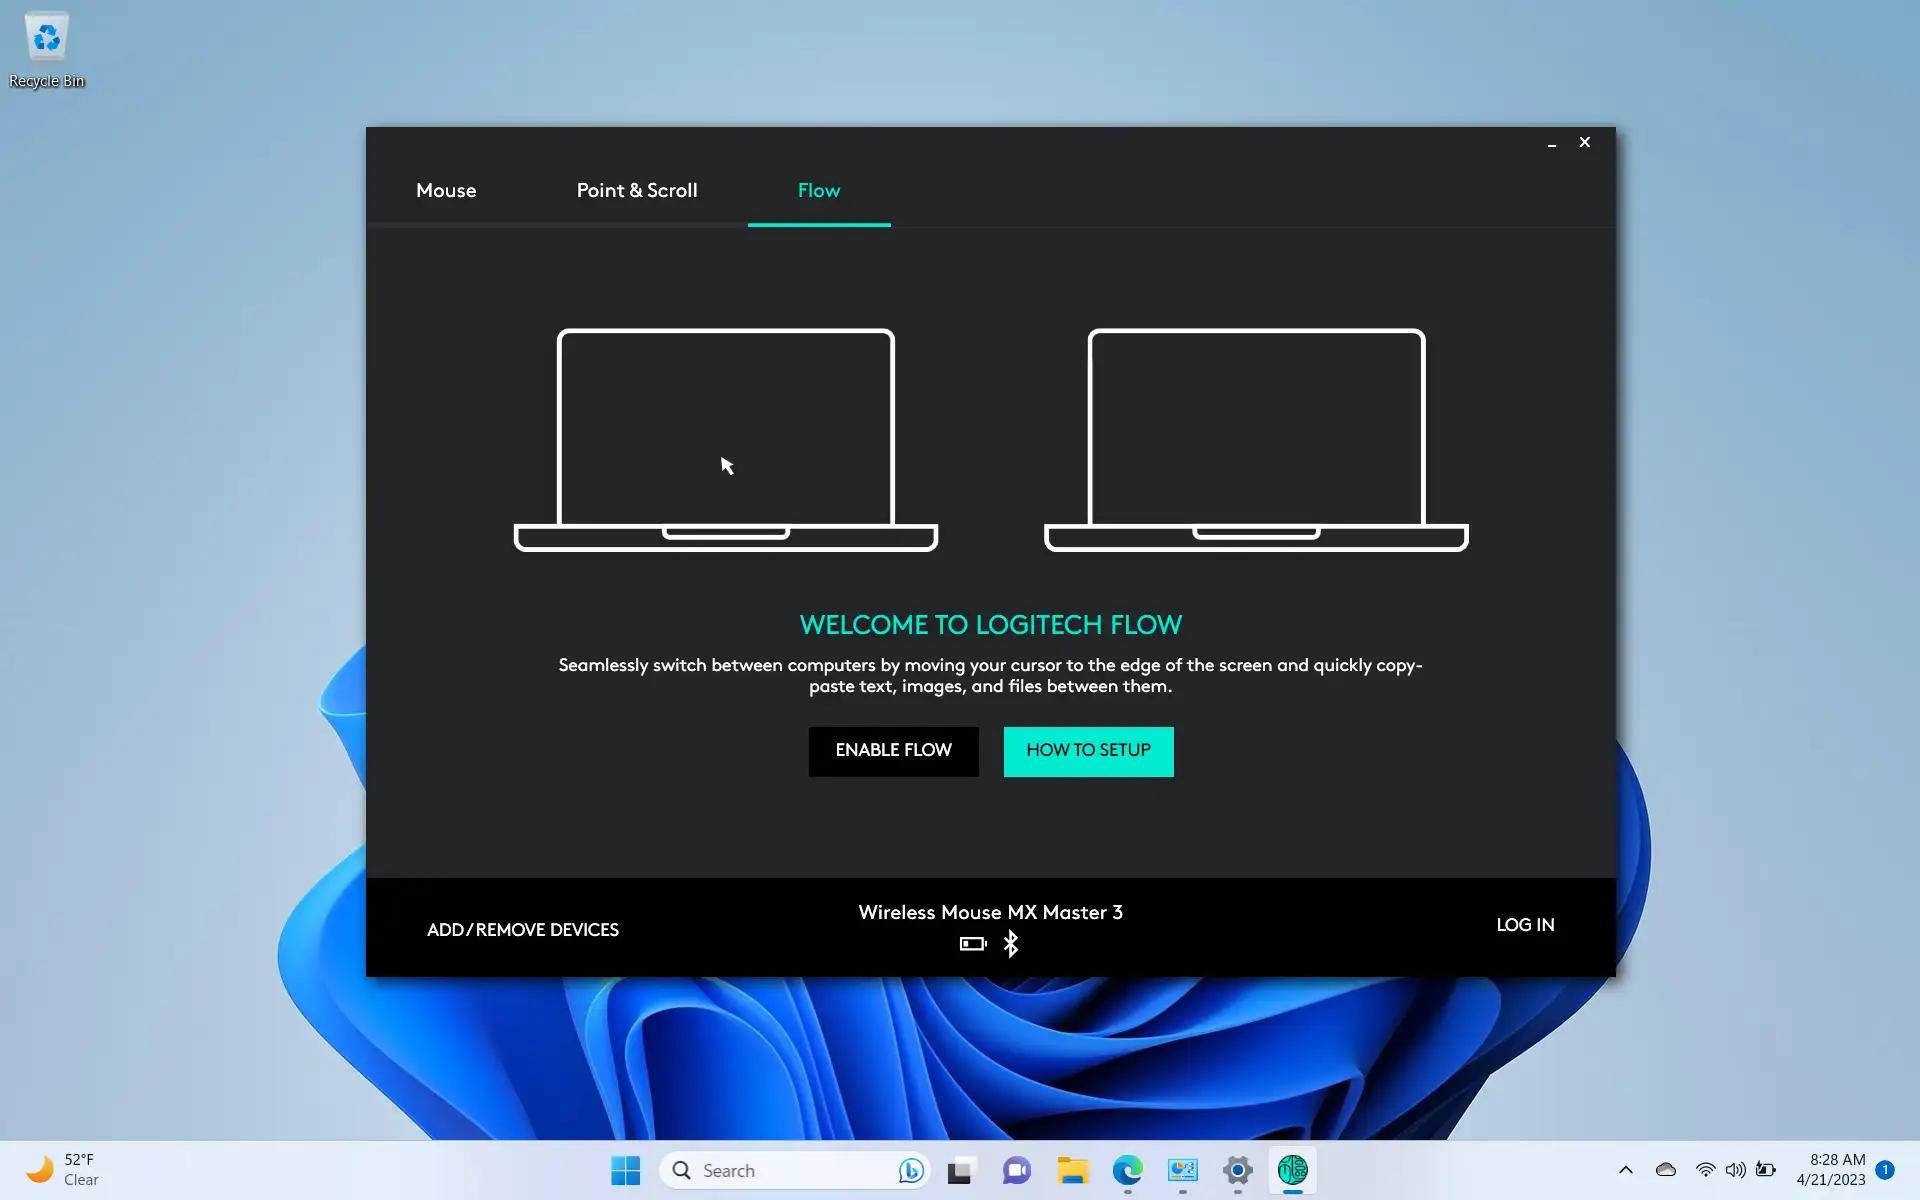Switch to the Mouse tab
This screenshot has height=1200, width=1920.
click(446, 190)
